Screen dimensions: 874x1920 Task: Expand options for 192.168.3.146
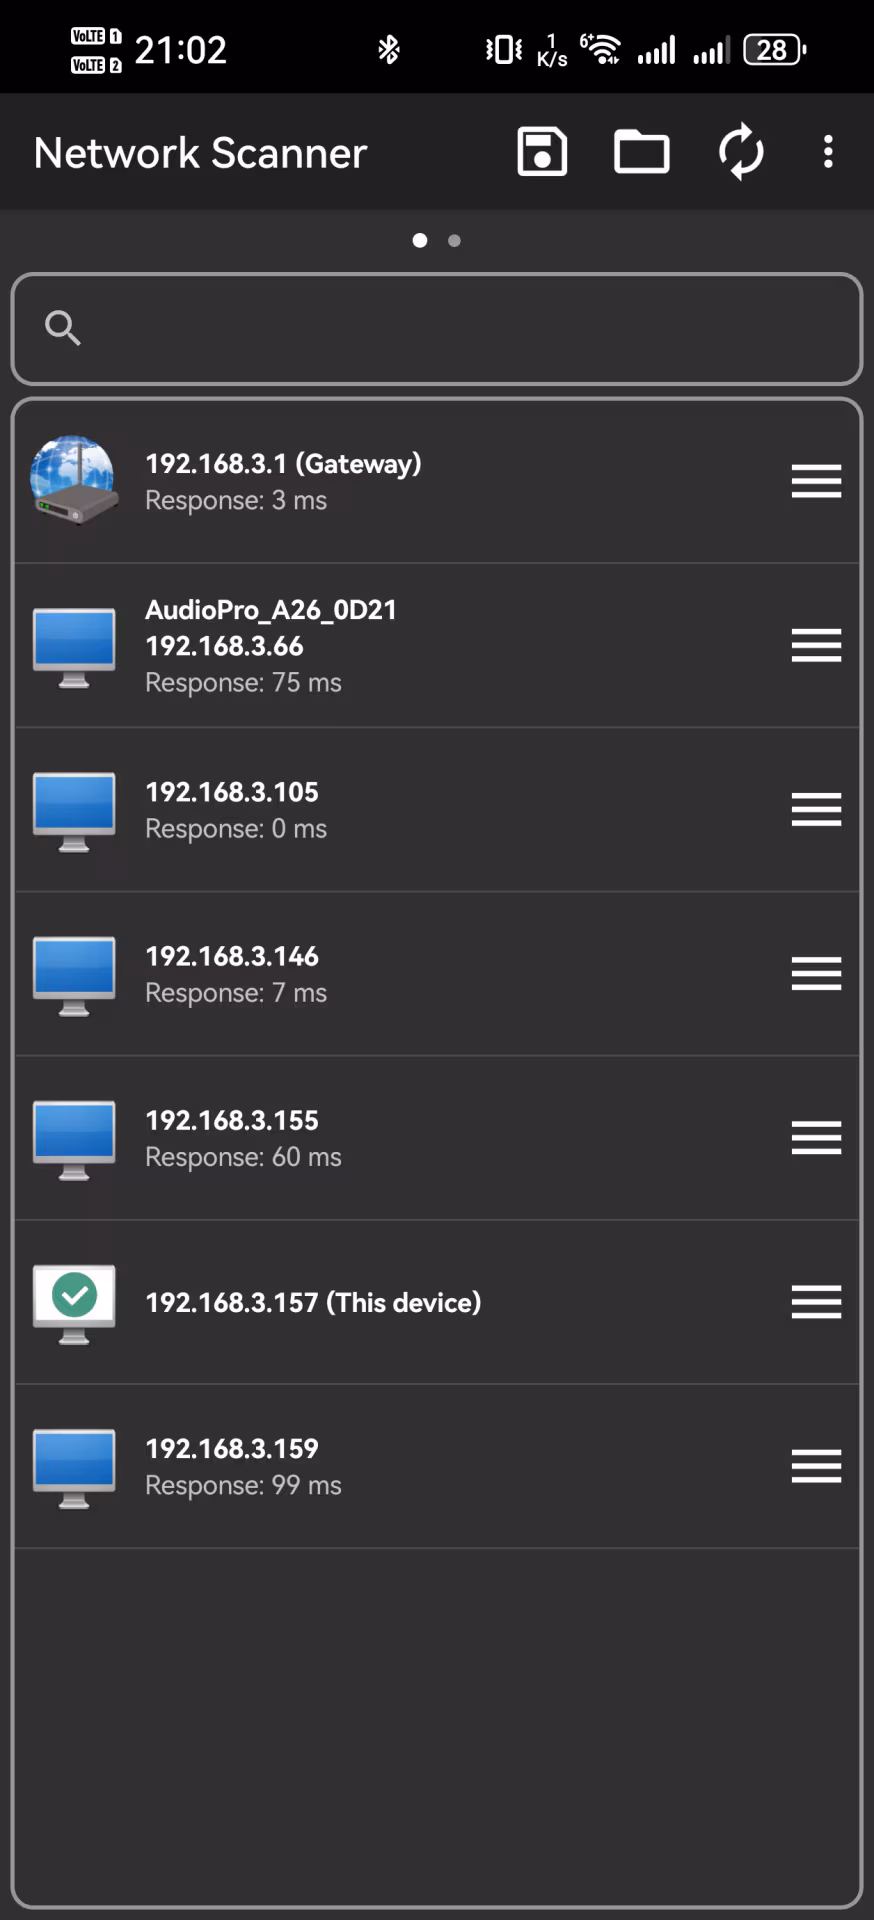[x=816, y=973]
